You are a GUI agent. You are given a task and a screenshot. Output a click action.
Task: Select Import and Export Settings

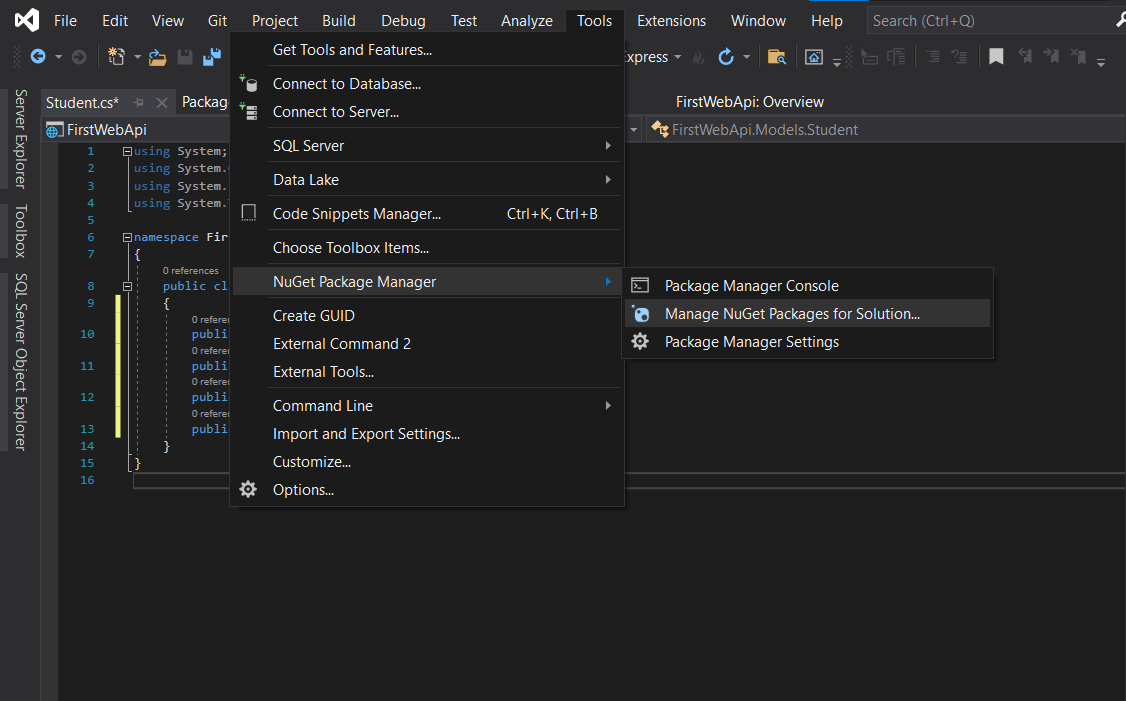[x=366, y=433]
